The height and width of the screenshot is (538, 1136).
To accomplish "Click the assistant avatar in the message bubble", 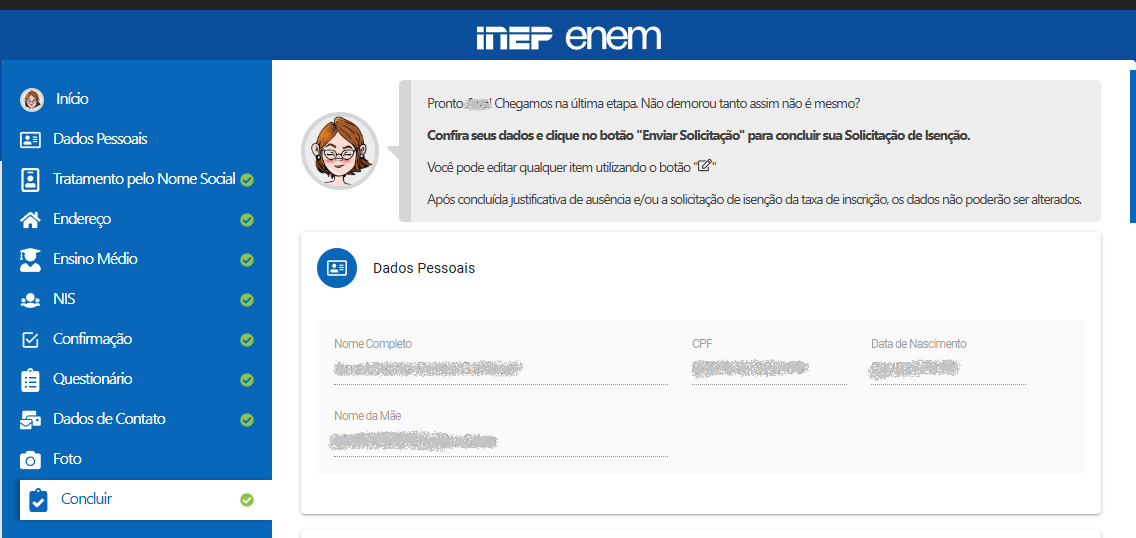I will 340,150.
